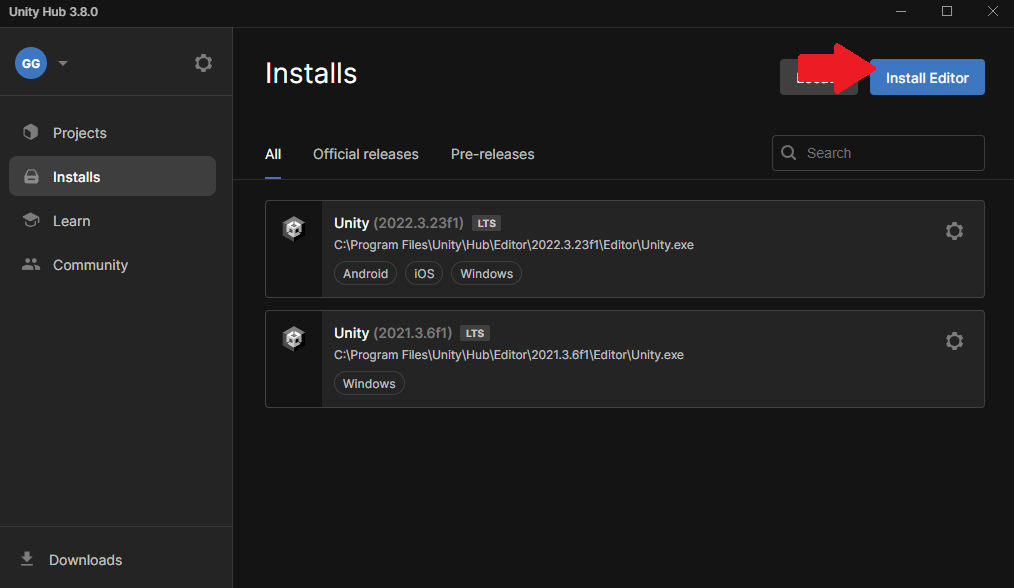Click the Installs page heading
This screenshot has height=588, width=1014.
coord(311,73)
